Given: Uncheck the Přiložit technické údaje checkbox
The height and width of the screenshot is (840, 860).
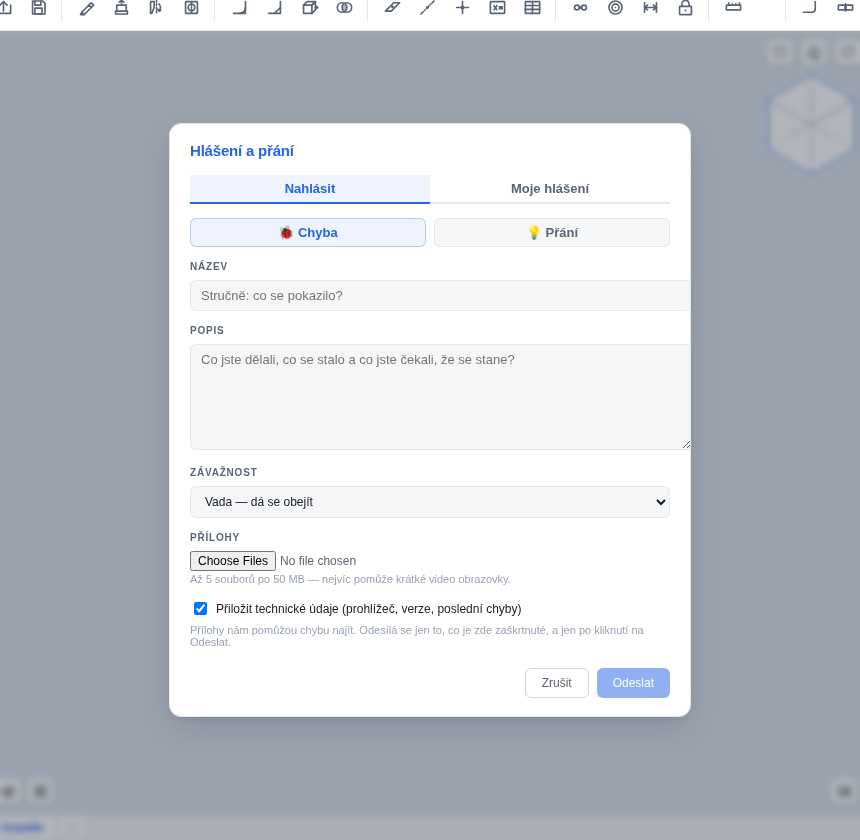Looking at the screenshot, I should 200,609.
